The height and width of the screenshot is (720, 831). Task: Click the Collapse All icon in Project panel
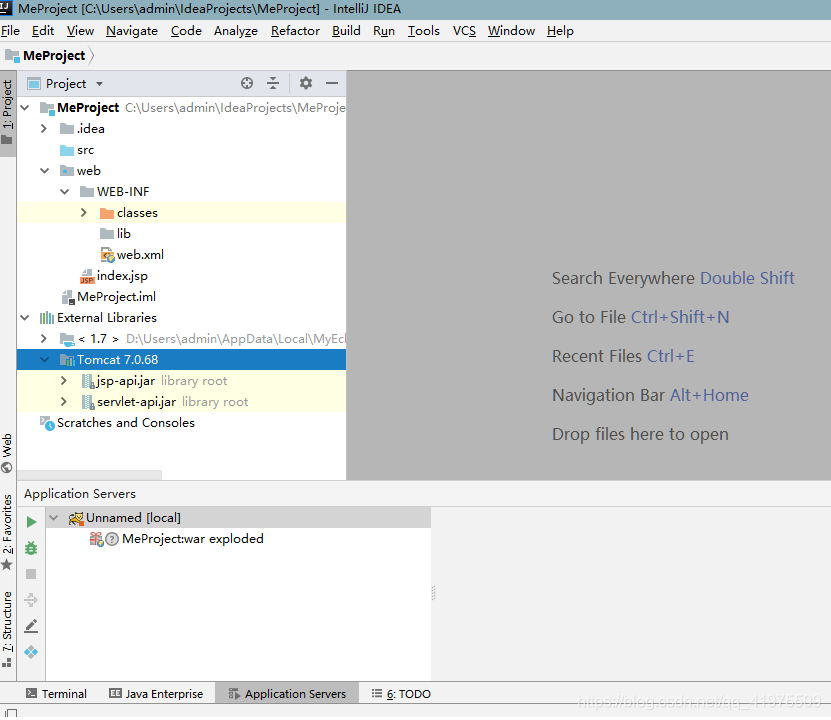tap(273, 83)
